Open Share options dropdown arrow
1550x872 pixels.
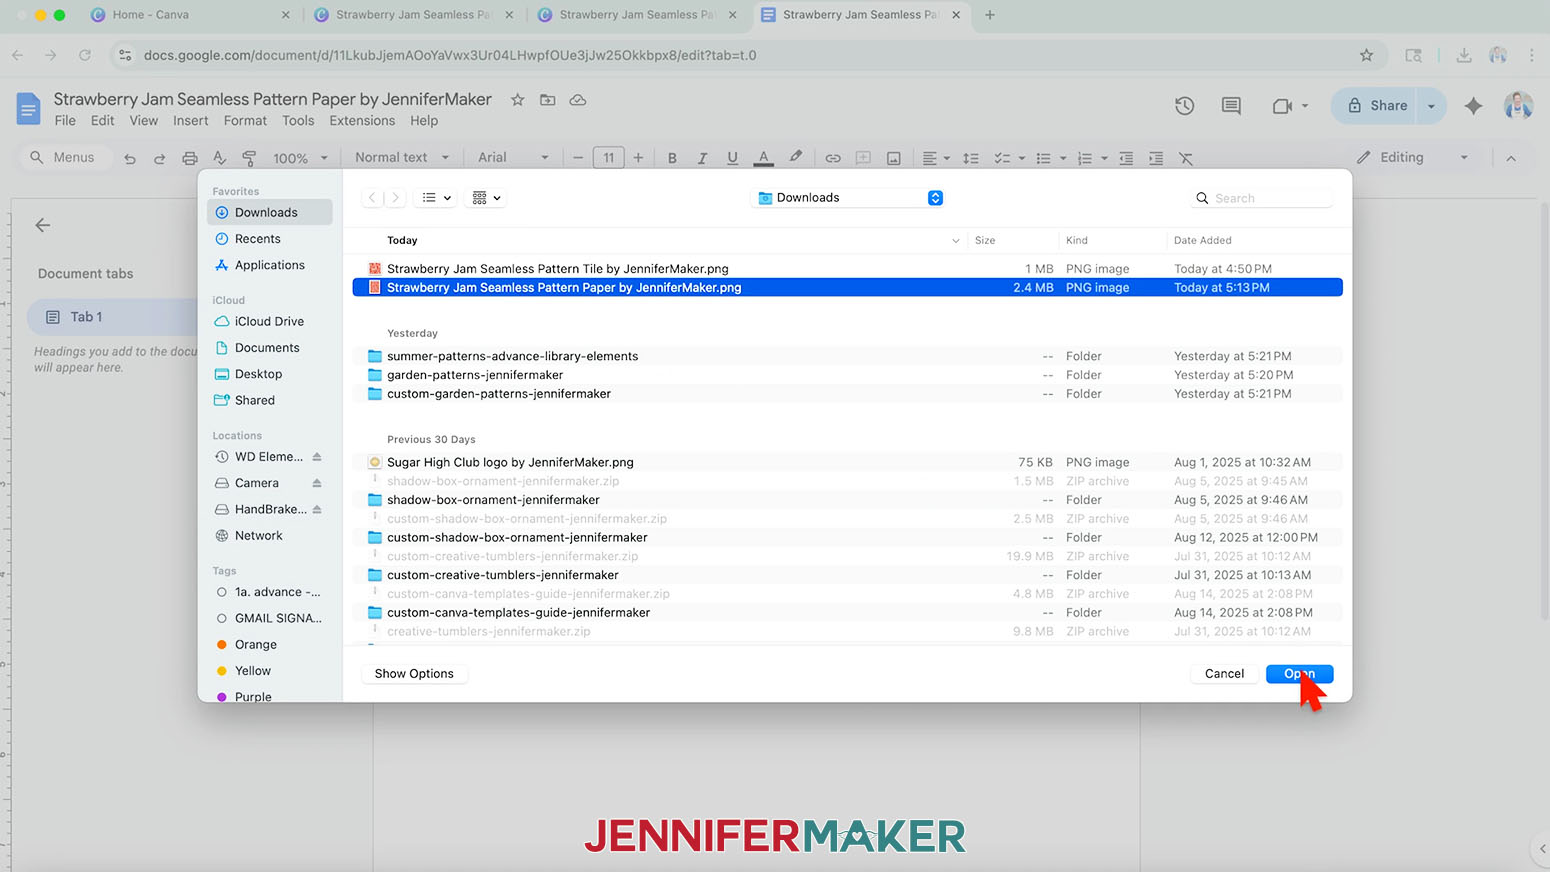click(1432, 105)
